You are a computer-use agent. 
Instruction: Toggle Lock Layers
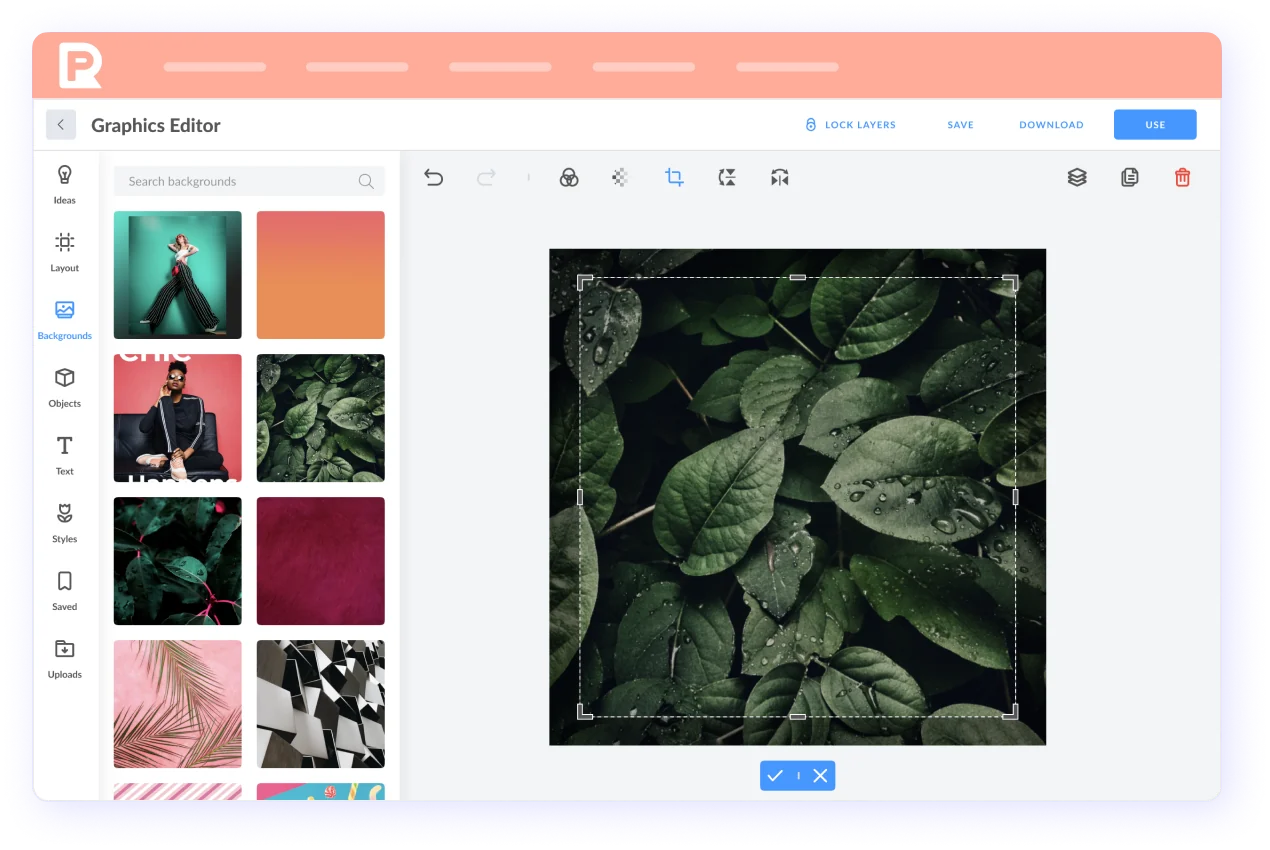tap(850, 125)
